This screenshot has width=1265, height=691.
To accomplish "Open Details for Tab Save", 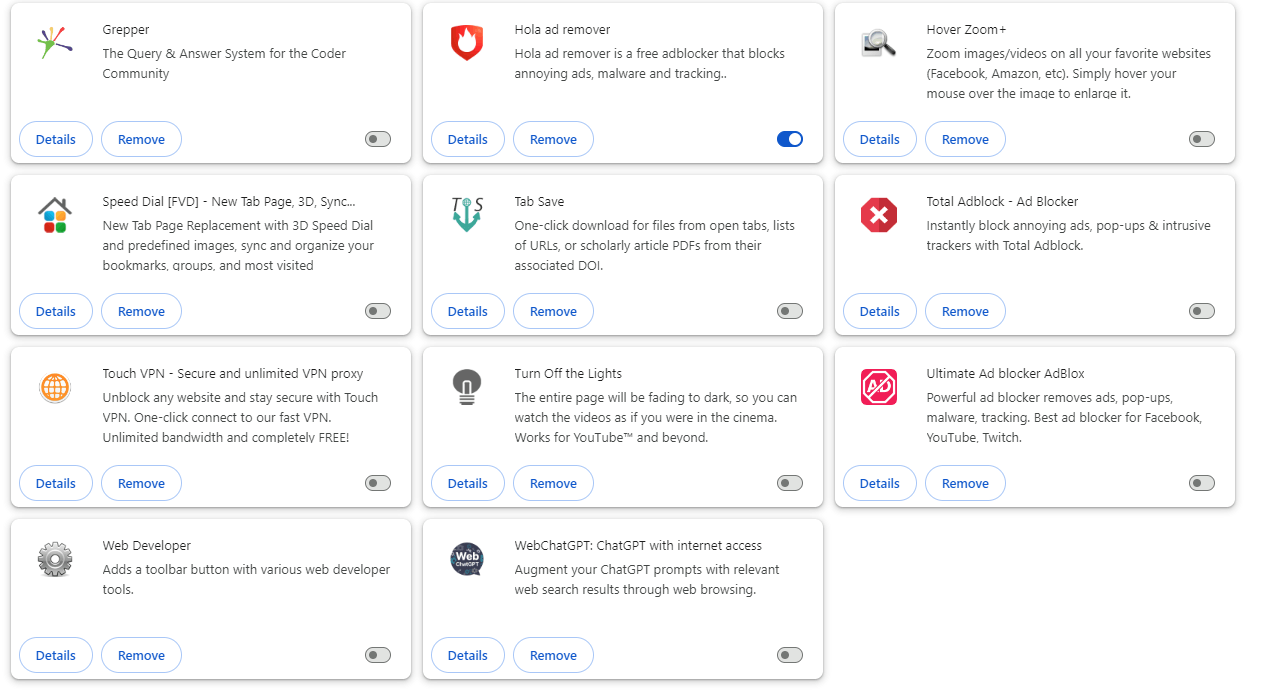I will (467, 311).
